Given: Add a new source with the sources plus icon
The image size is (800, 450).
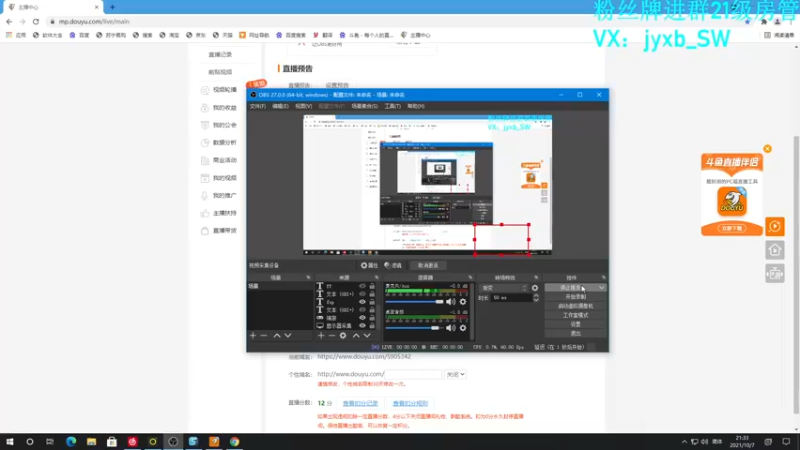Looking at the screenshot, I should [321, 336].
